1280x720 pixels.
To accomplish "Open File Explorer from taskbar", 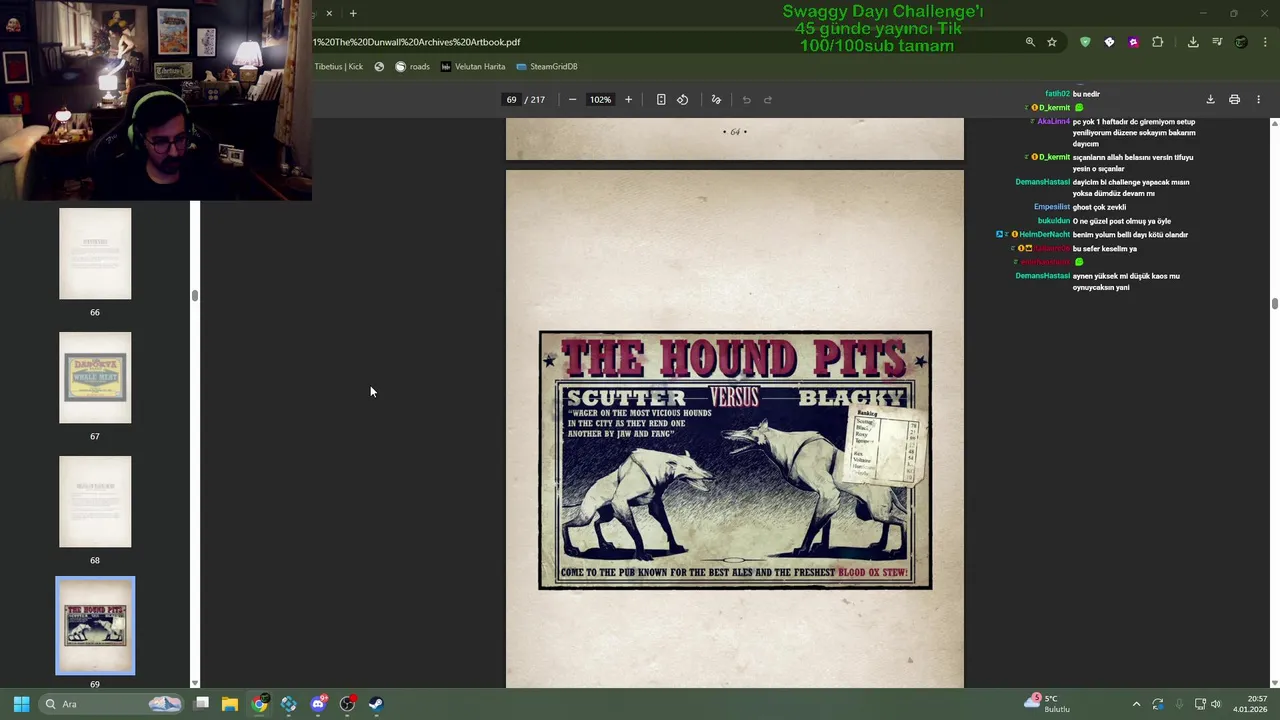I will [x=230, y=704].
